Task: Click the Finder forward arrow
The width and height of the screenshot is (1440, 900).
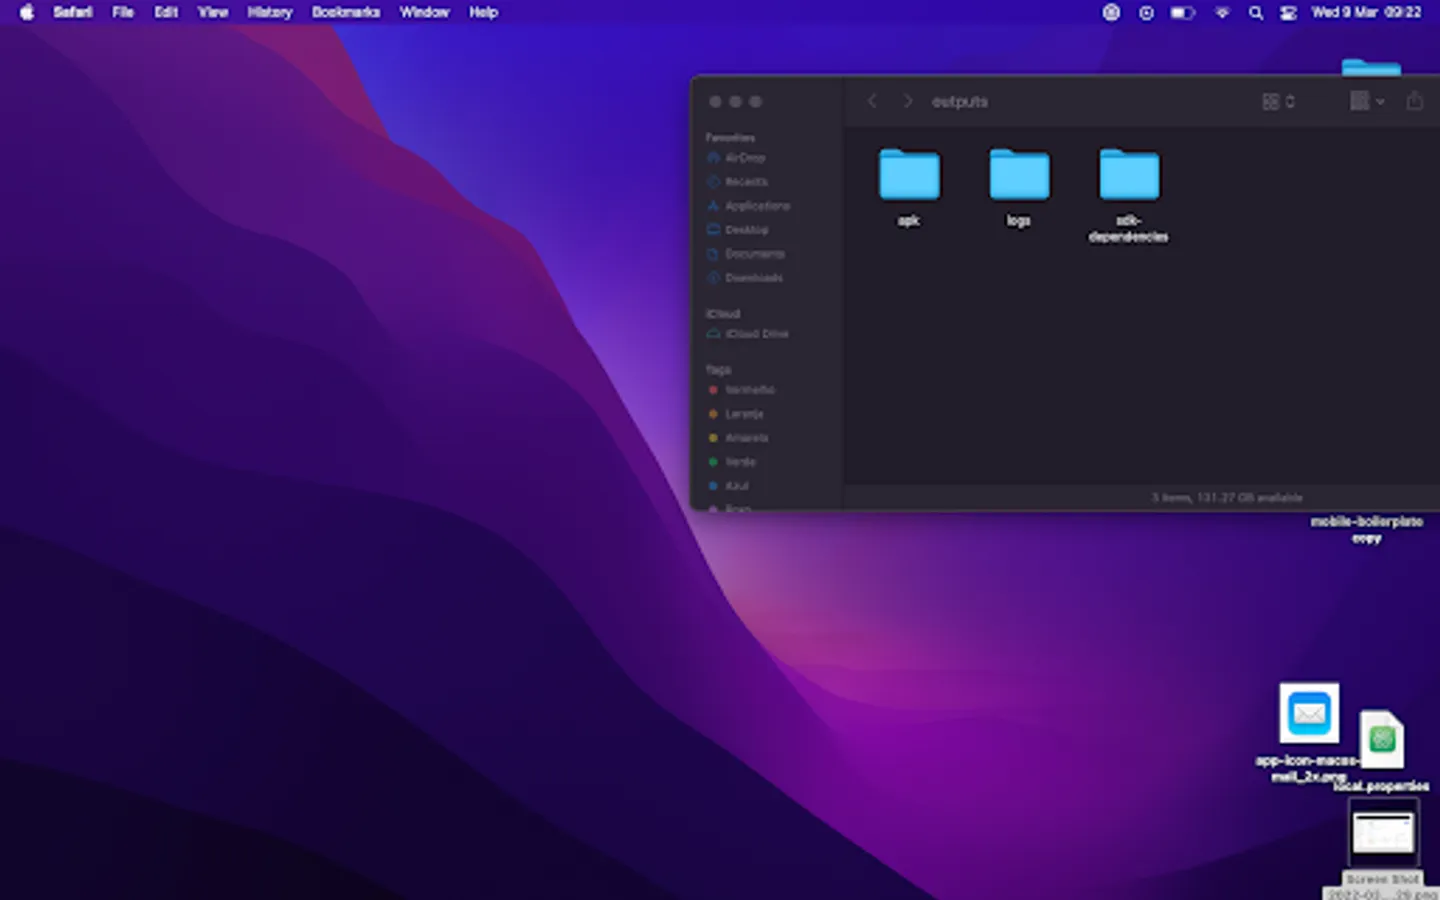Action: tap(907, 101)
